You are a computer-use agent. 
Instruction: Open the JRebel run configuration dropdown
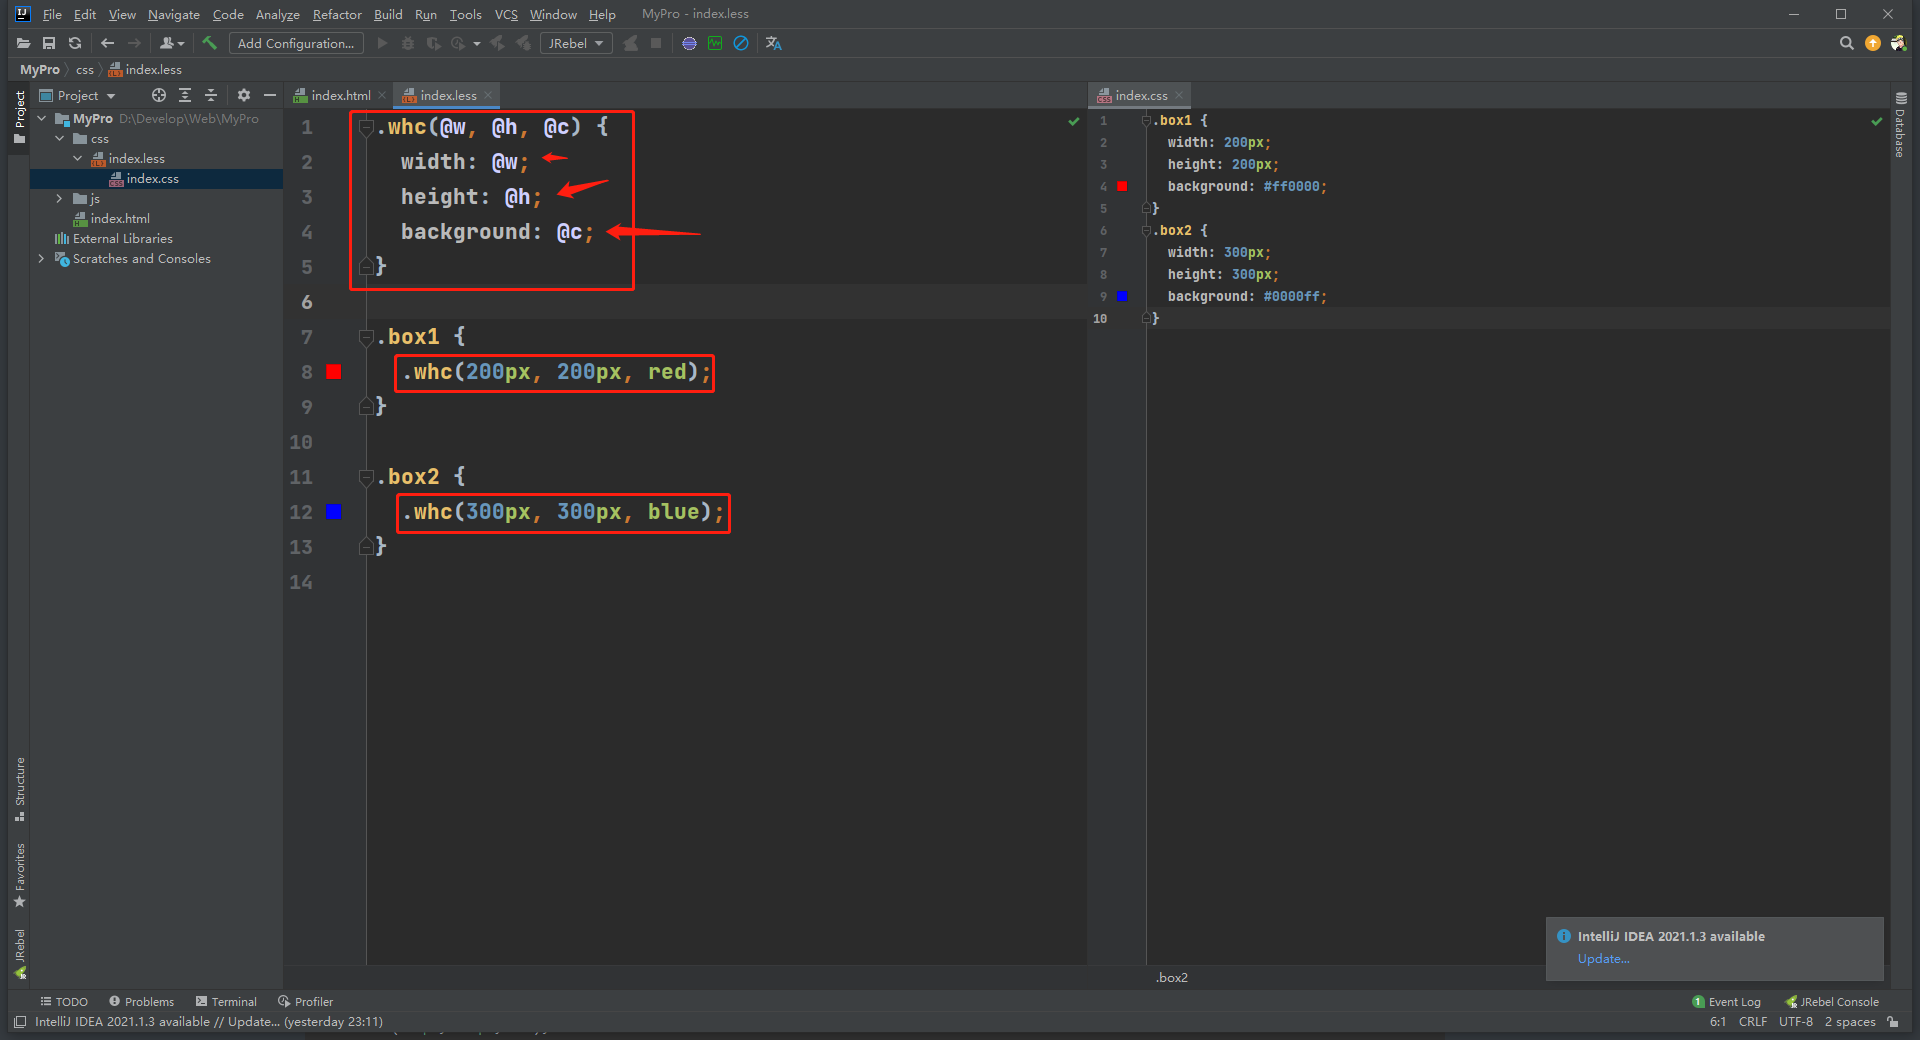click(x=576, y=43)
